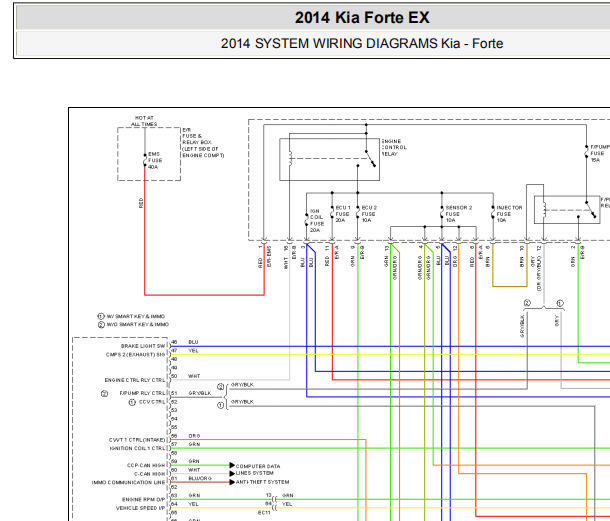Image resolution: width=610 pixels, height=521 pixels.
Task: Select 'BLU' wire color at pin 46
Action: coord(193,342)
